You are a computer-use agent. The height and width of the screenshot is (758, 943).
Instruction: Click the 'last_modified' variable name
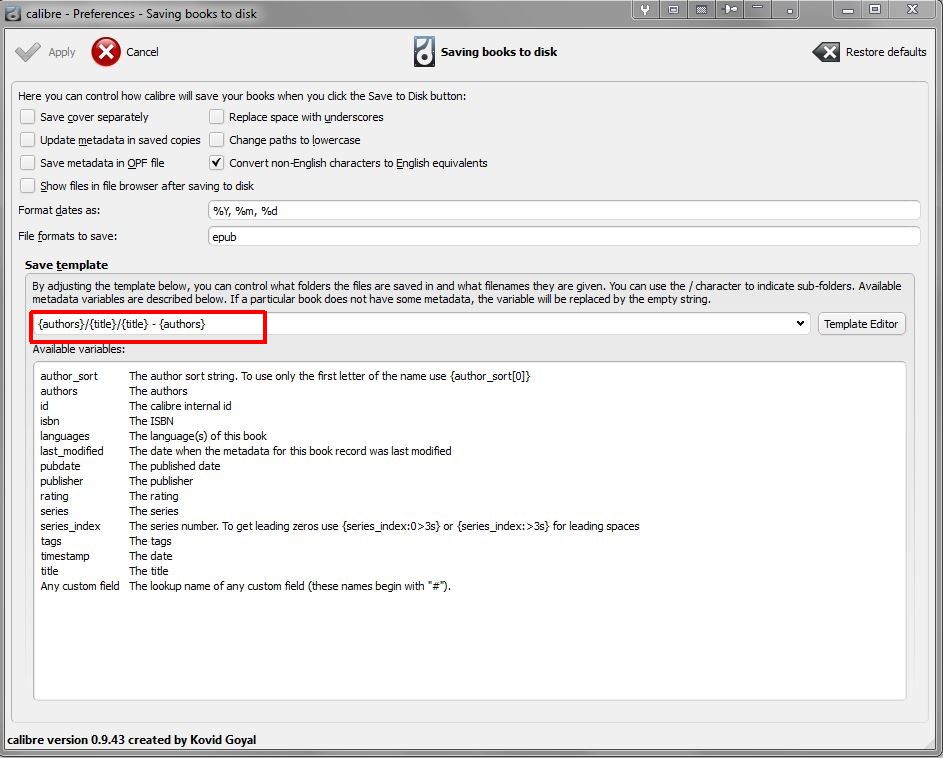72,451
